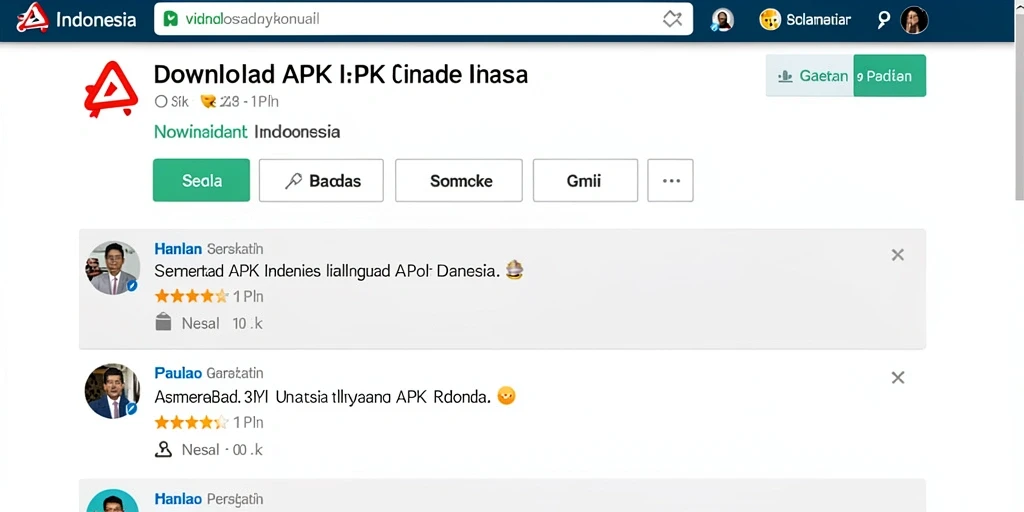Open Hanlao Persgatin reviewer avatar
The image size is (1024, 512).
(112, 501)
